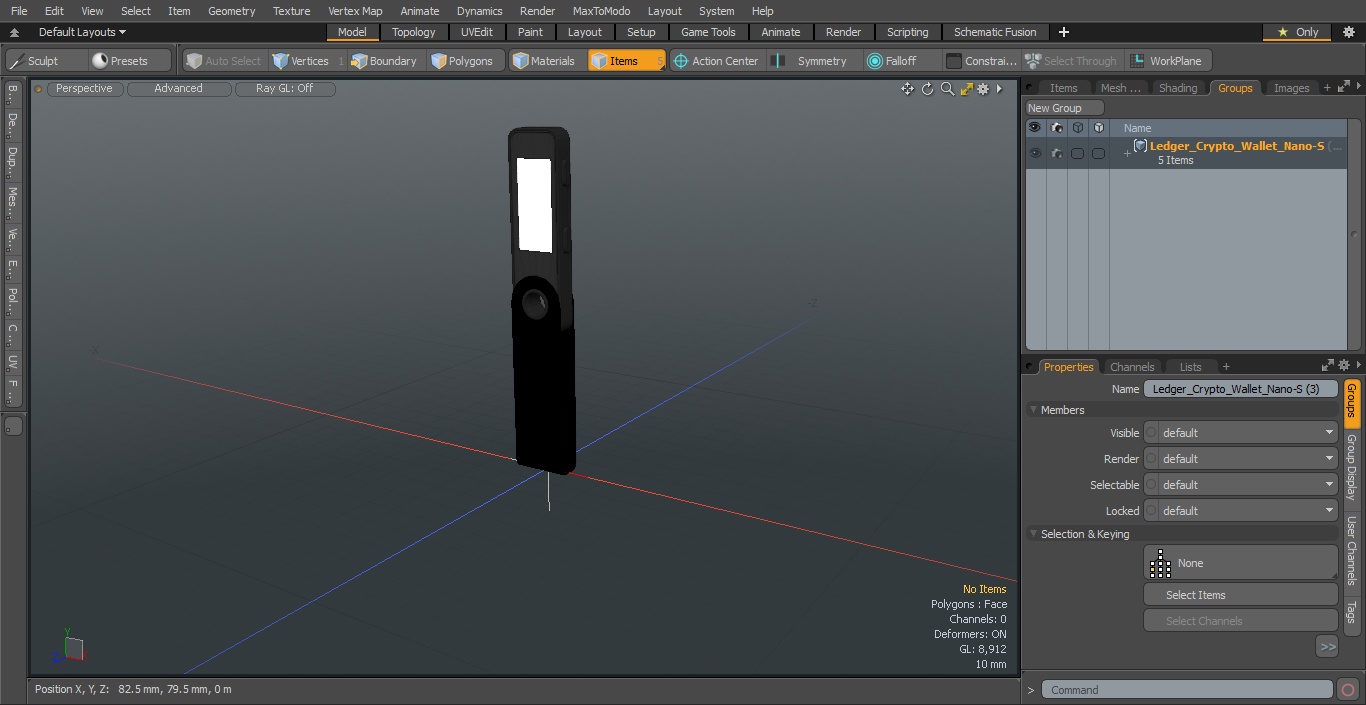Toggle visibility eye for Ledger_Crypto_Wallet group
Screen dimensions: 1366x705
click(1035, 153)
